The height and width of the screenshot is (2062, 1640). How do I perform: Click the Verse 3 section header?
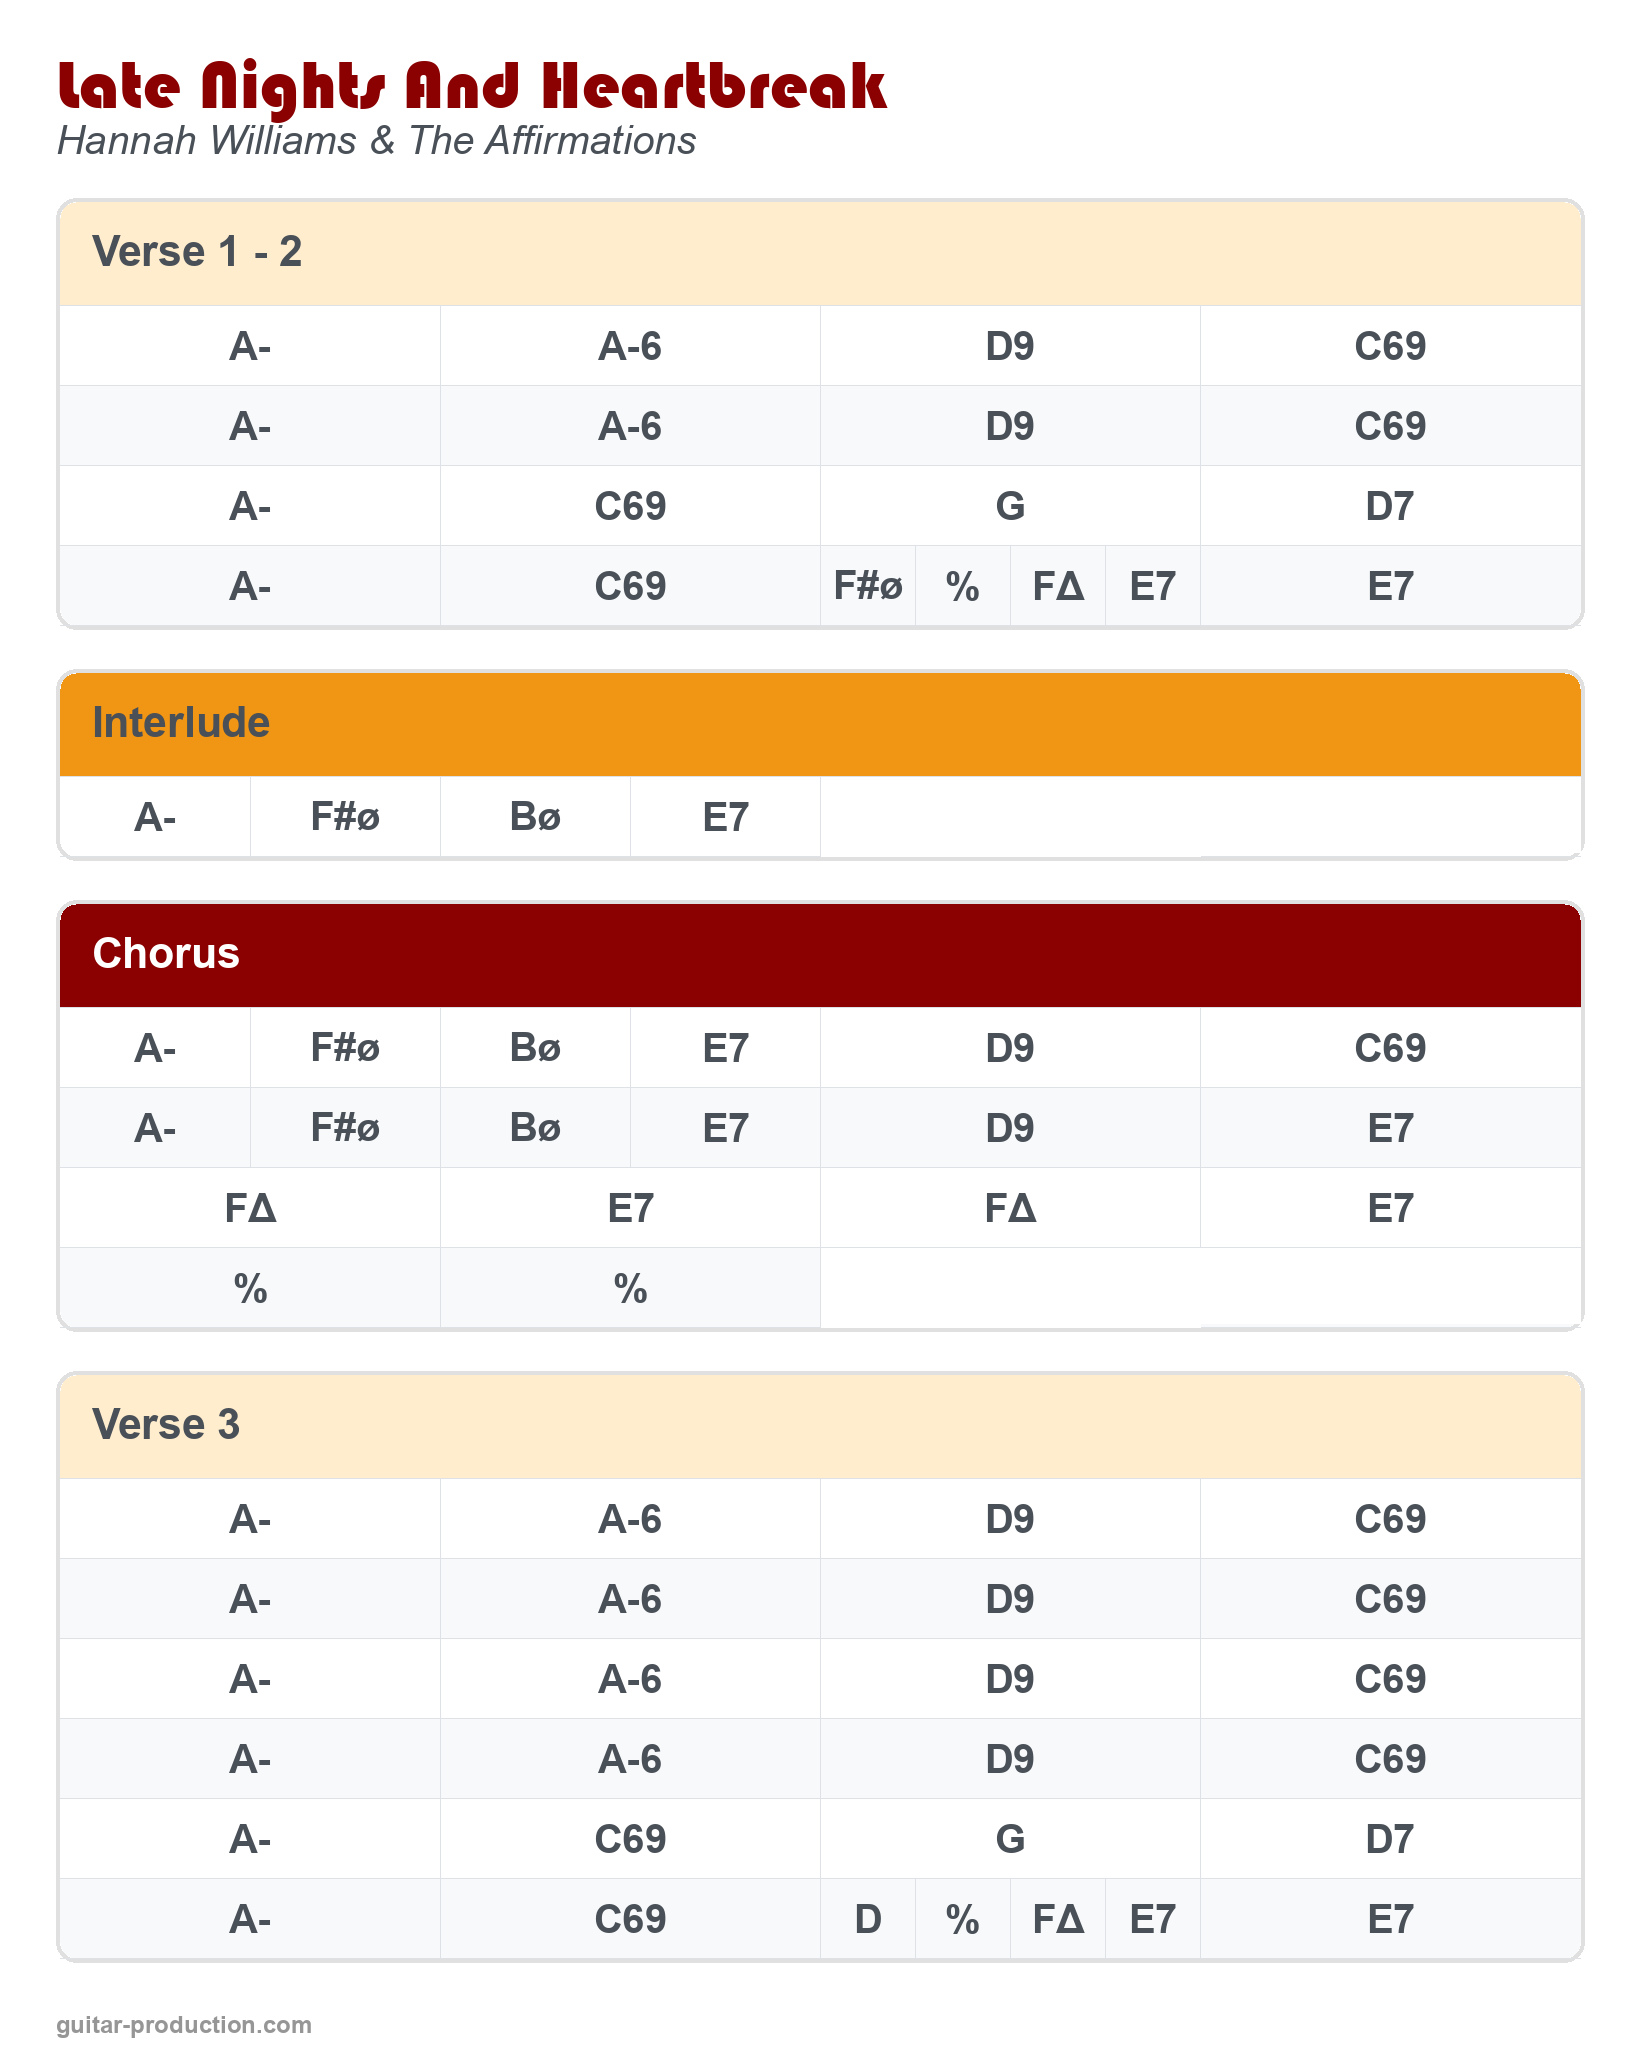point(166,1425)
